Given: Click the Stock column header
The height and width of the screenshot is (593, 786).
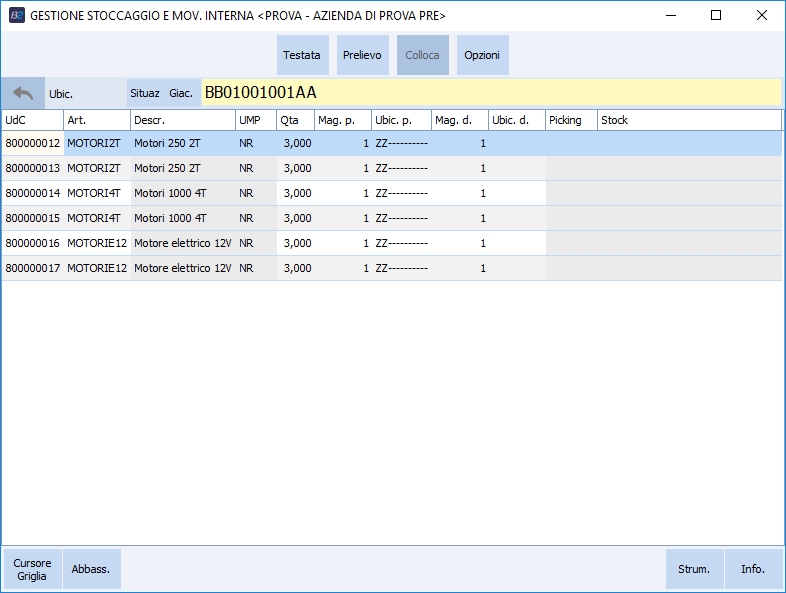Looking at the screenshot, I should pos(688,120).
